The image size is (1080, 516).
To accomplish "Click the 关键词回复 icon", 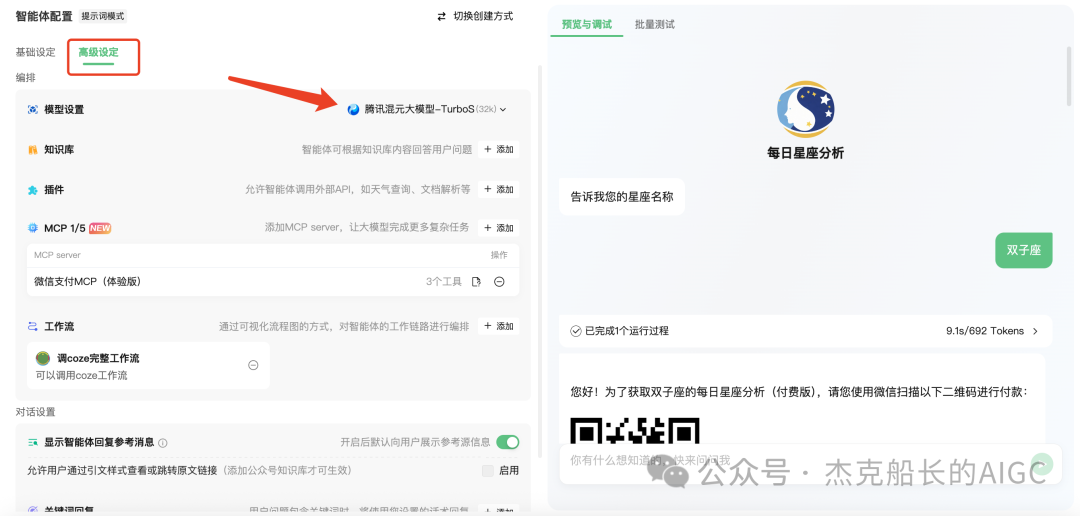I will (x=32, y=510).
